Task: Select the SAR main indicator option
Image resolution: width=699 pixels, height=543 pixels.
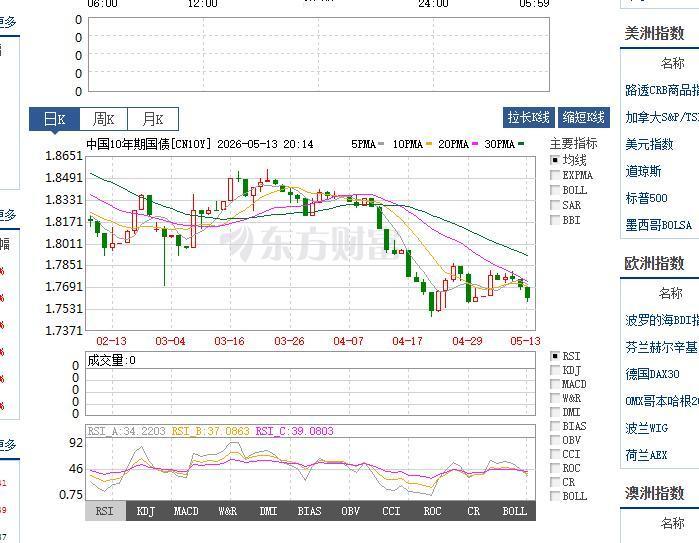Action: coord(555,205)
